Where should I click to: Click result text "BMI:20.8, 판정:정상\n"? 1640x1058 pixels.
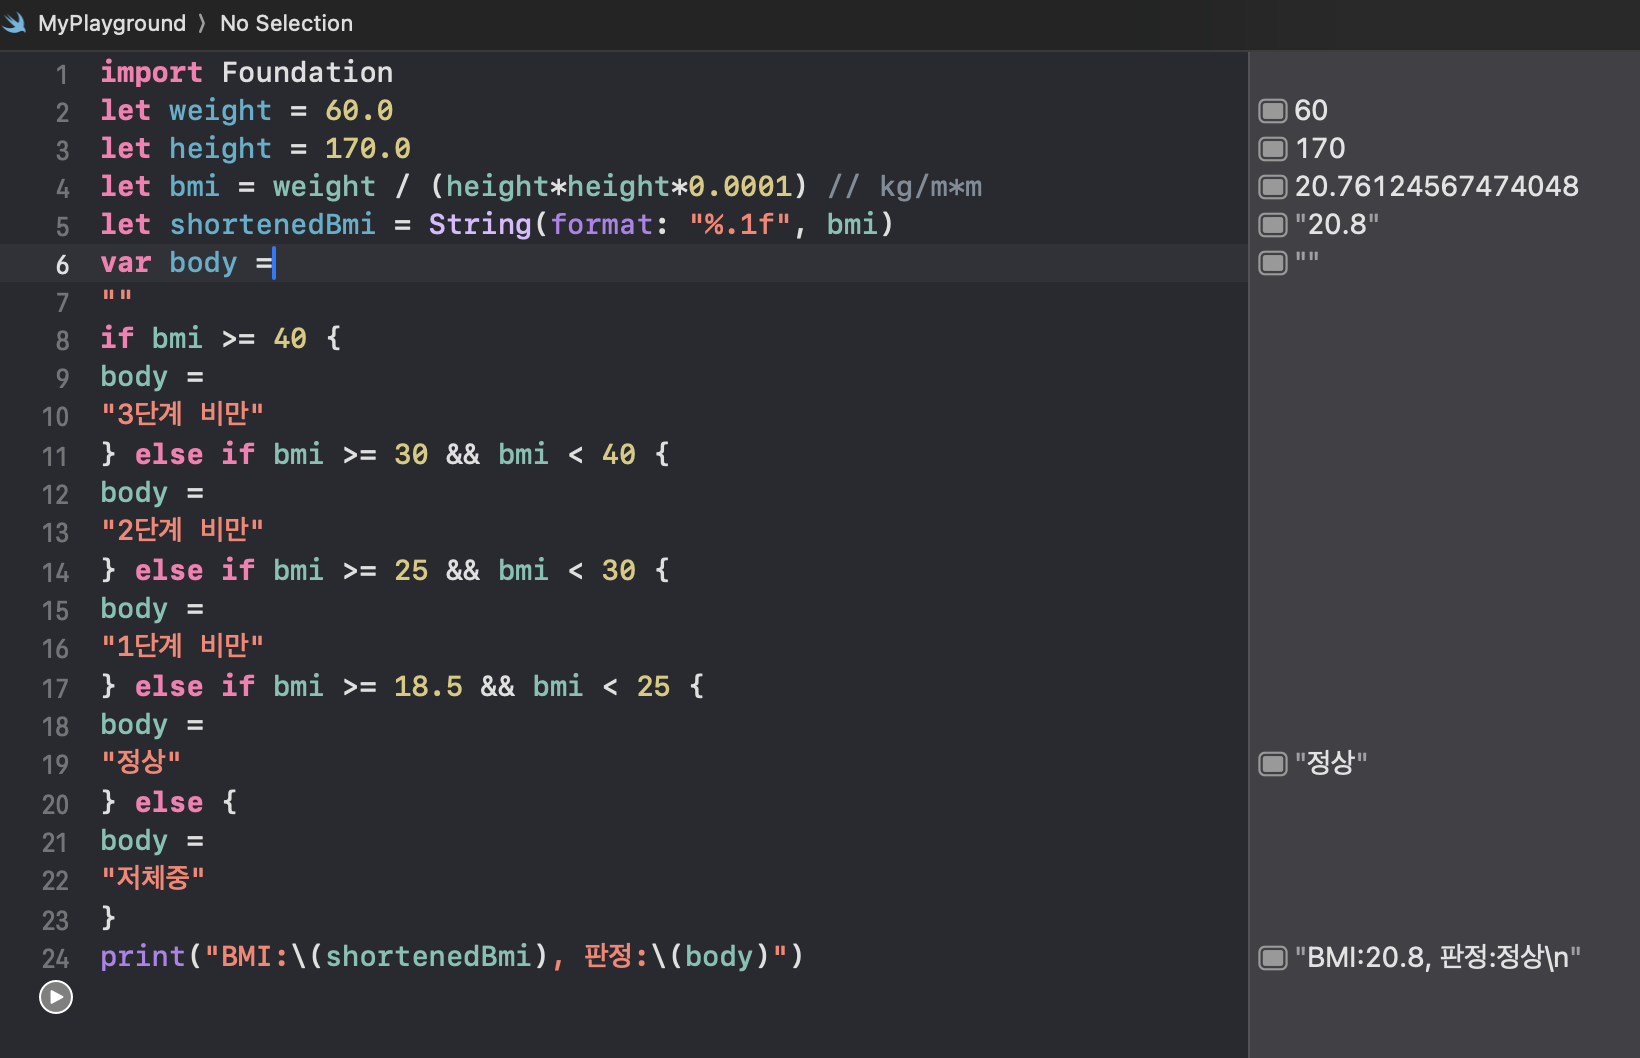[1437, 957]
